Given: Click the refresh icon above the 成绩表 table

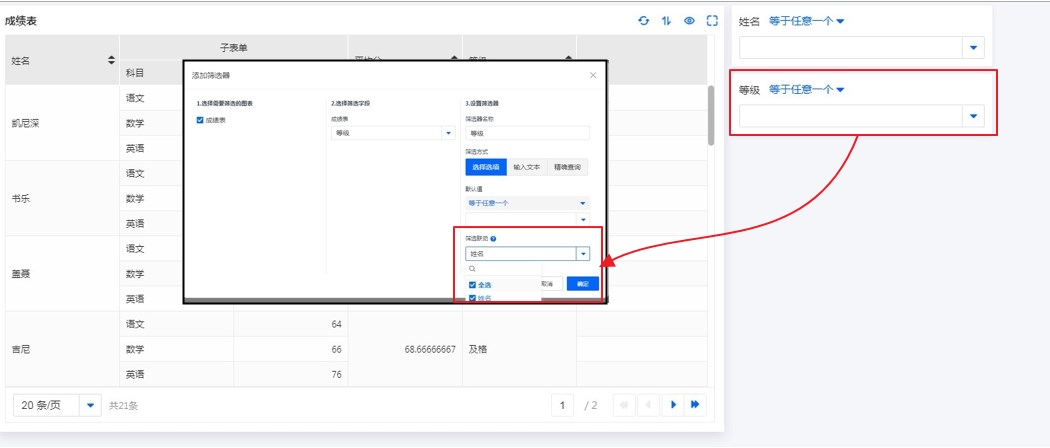Looking at the screenshot, I should point(644,21).
